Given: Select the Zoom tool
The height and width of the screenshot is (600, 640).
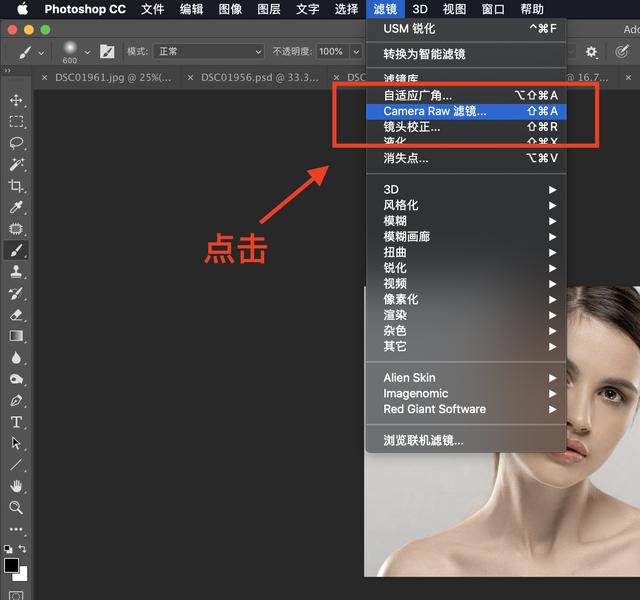Looking at the screenshot, I should click(16, 507).
